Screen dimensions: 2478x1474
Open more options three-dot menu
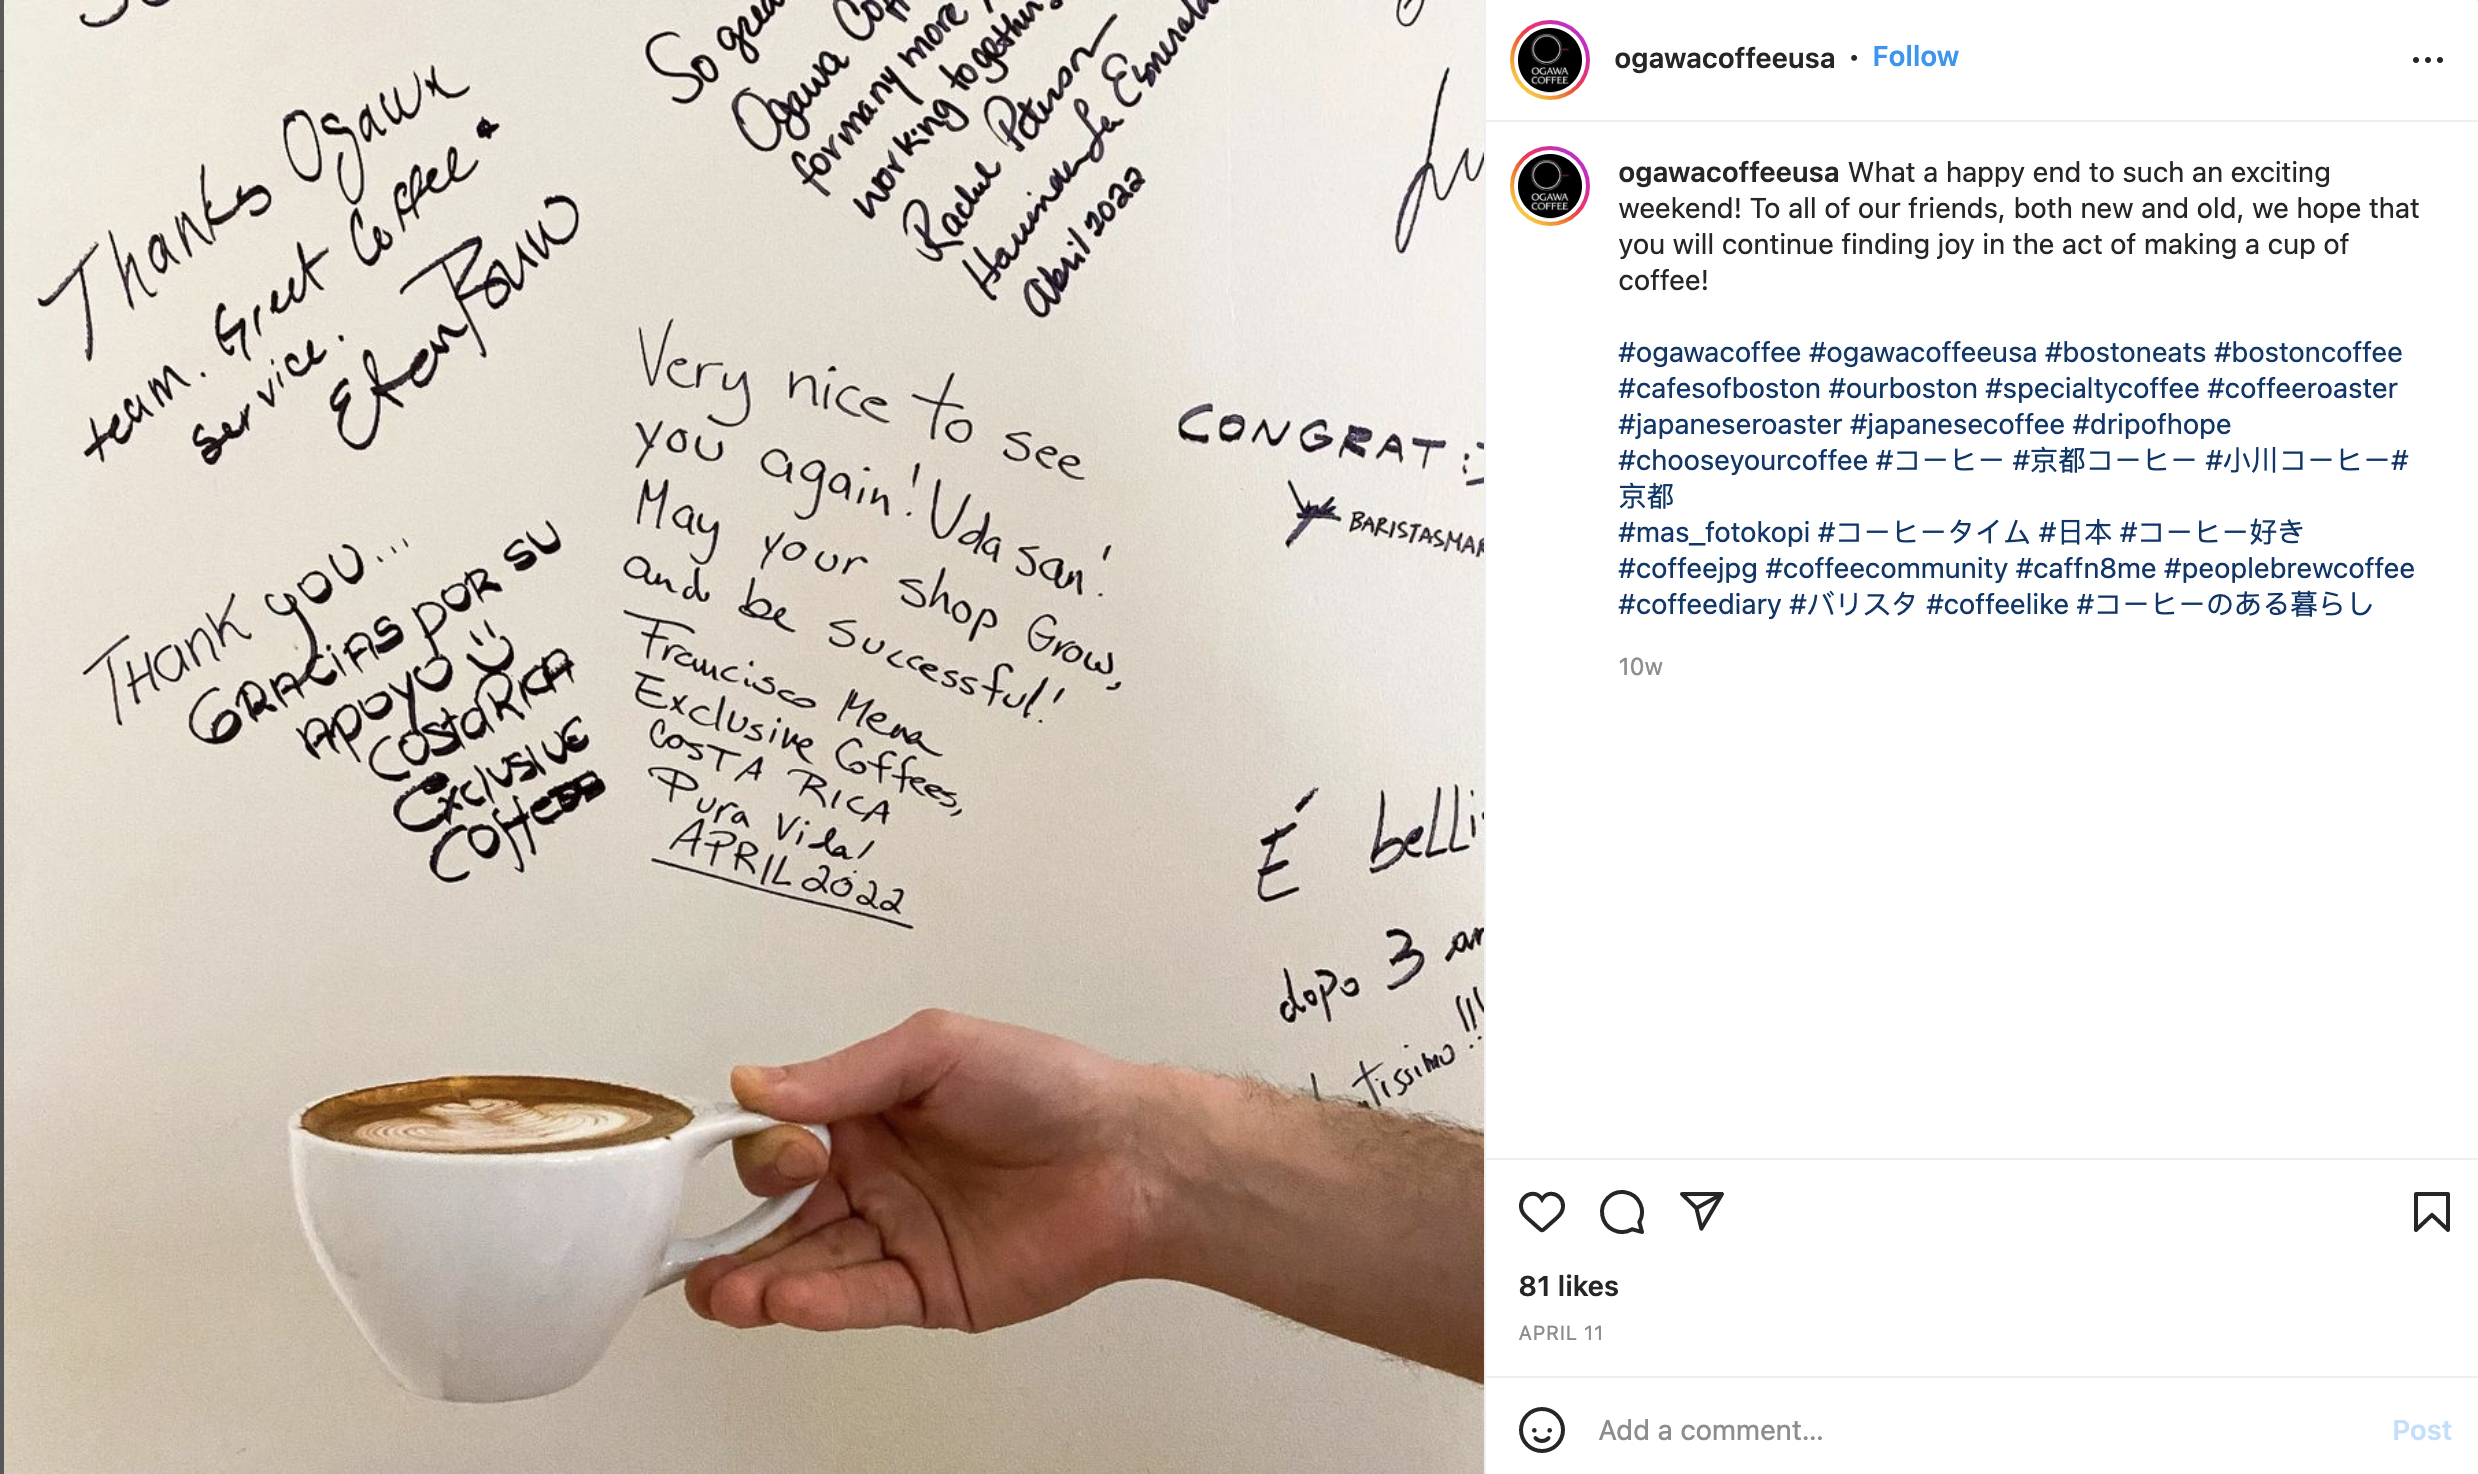point(2427,60)
